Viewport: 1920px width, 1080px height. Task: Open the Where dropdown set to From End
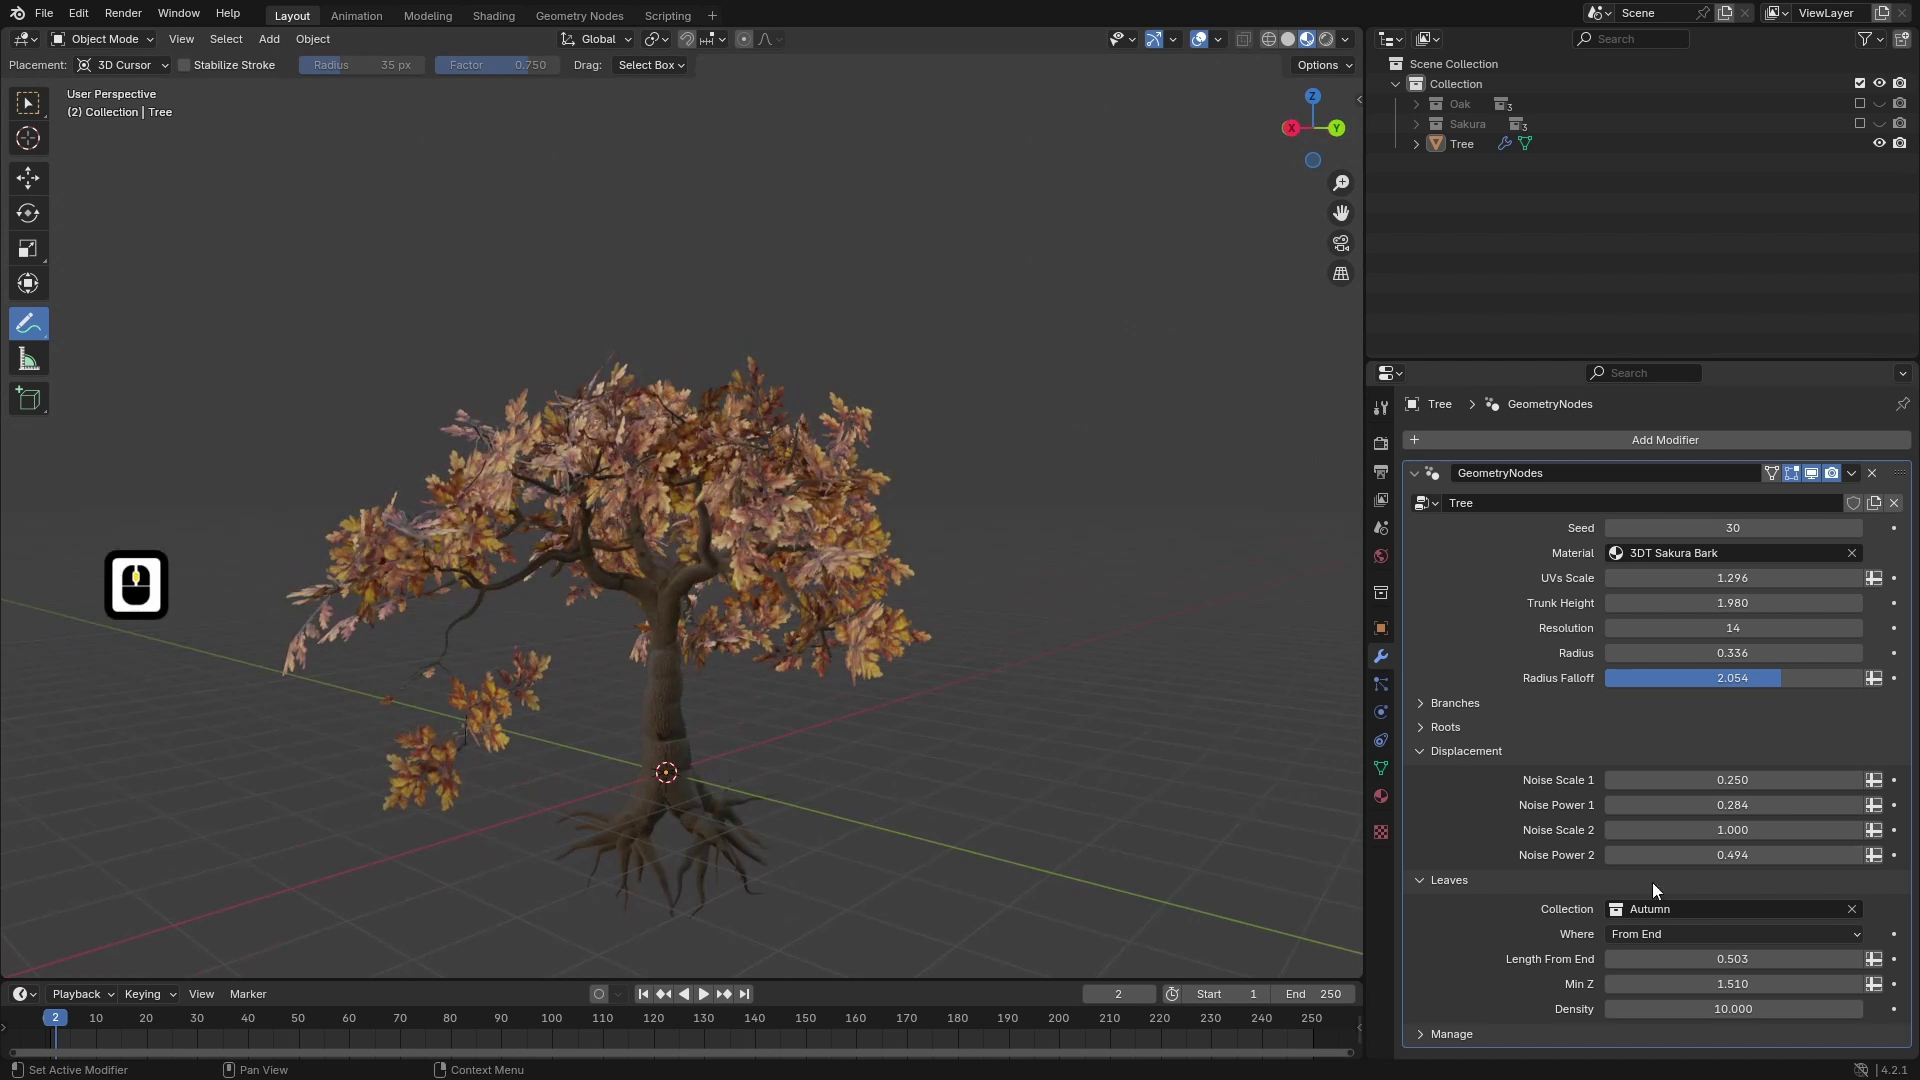click(1735, 934)
